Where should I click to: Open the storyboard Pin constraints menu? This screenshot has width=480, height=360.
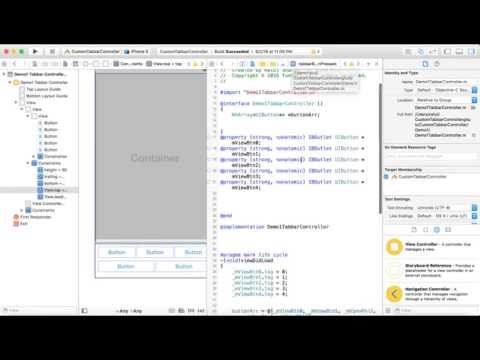[191, 311]
